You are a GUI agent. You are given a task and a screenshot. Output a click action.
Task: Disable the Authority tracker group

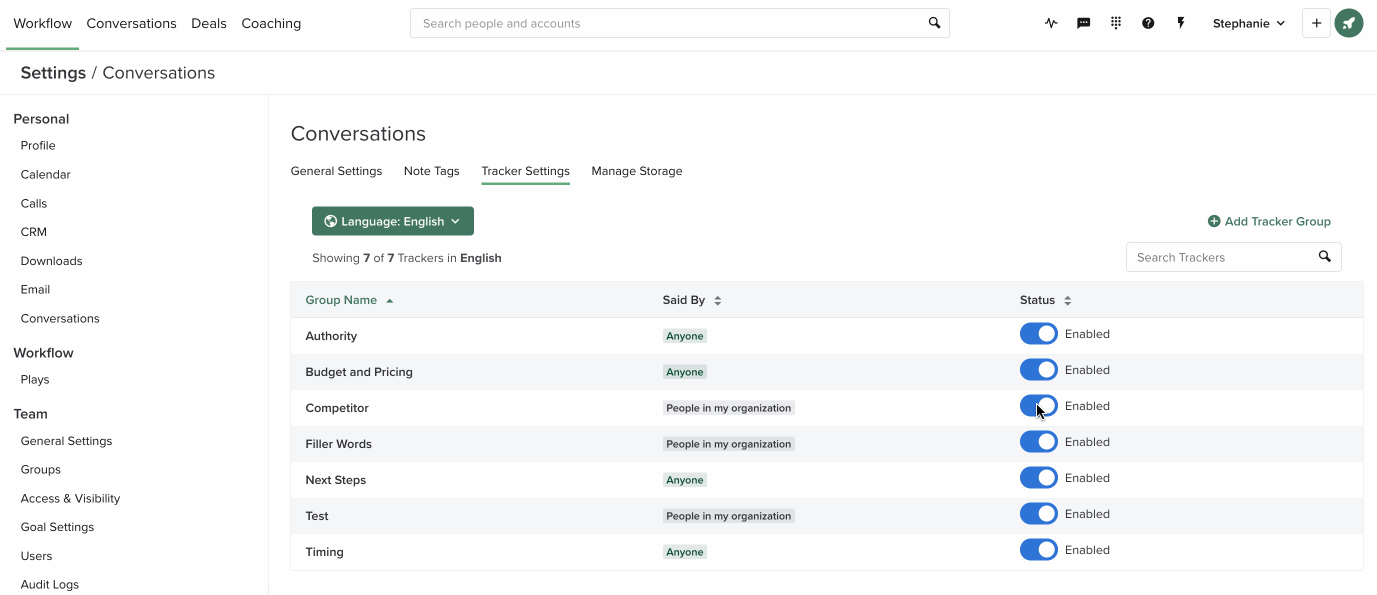(x=1038, y=333)
